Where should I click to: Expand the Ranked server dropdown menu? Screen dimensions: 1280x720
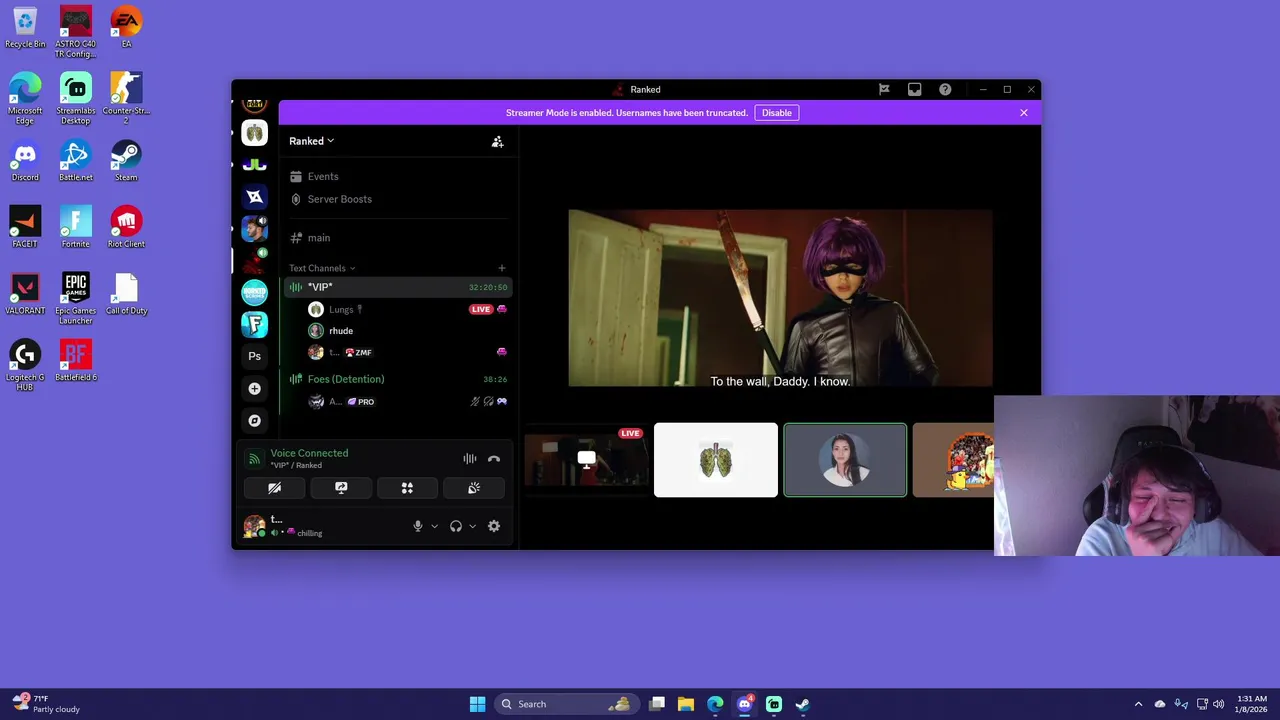click(x=312, y=141)
